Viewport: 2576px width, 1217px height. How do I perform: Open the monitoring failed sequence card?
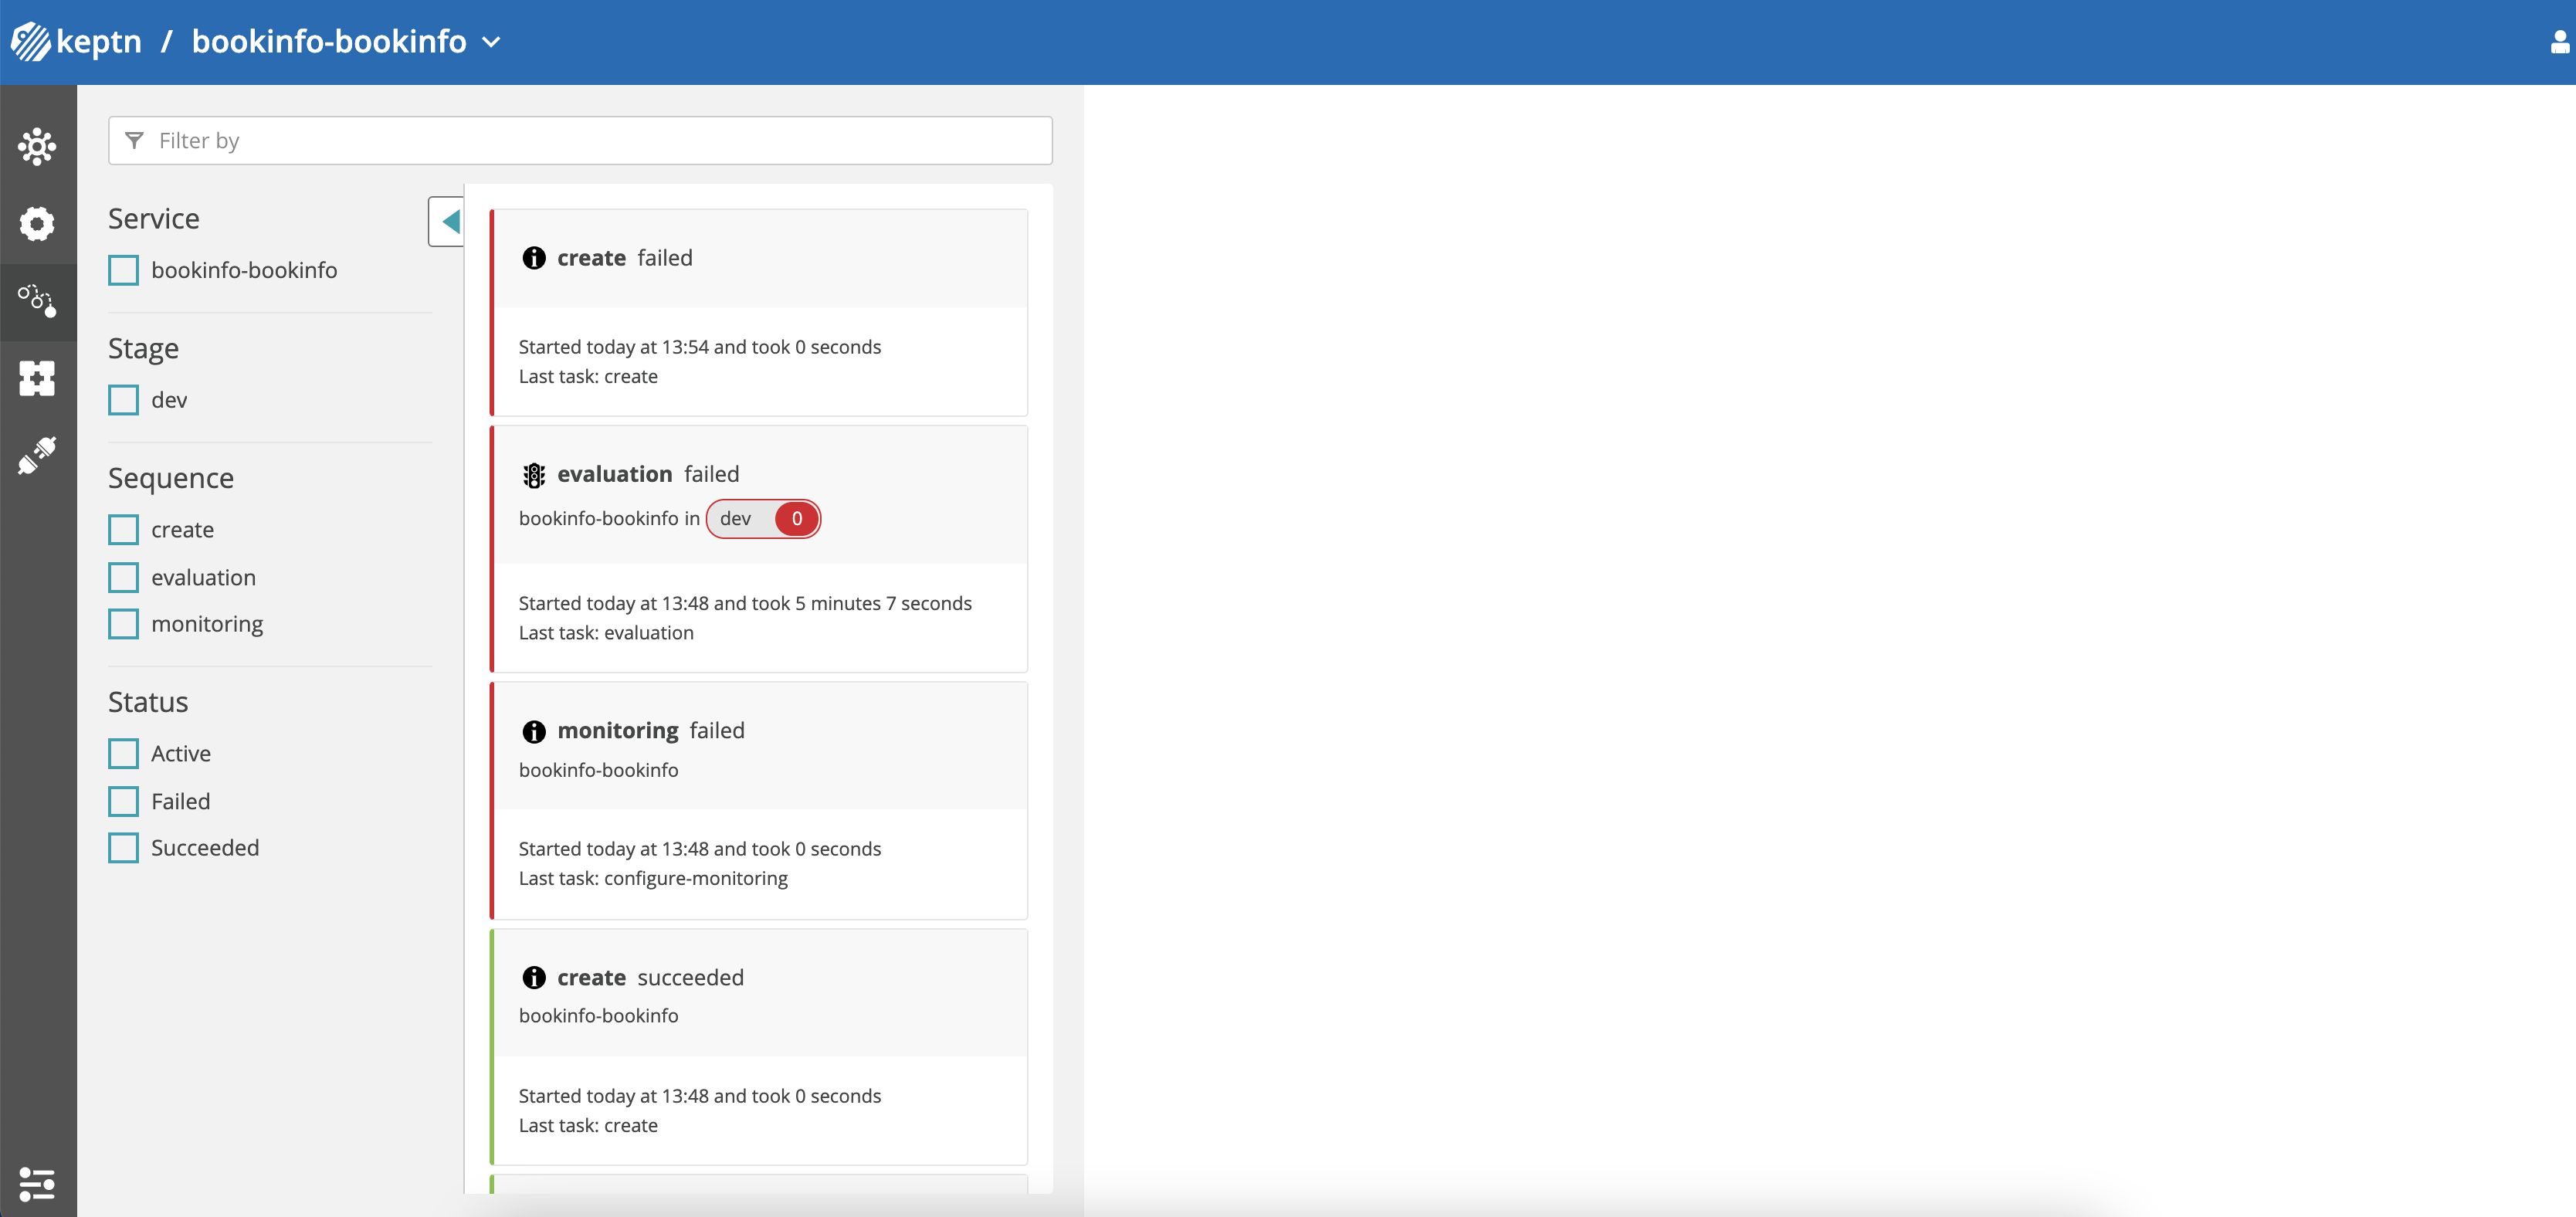point(760,800)
